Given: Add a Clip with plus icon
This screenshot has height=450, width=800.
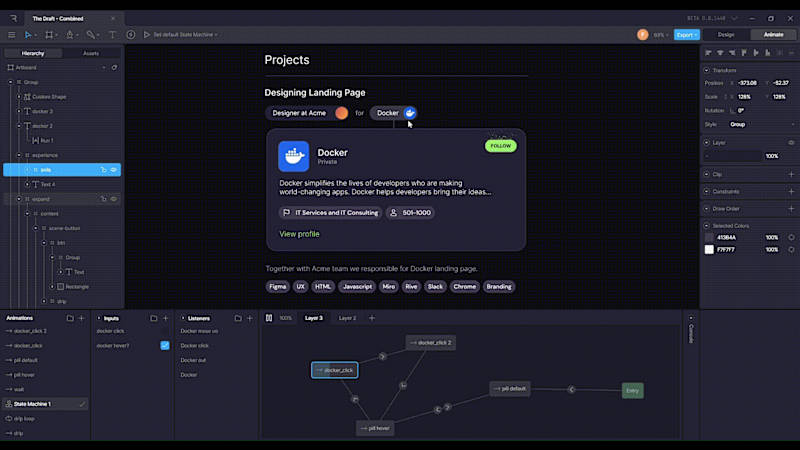Looking at the screenshot, I should click(791, 174).
